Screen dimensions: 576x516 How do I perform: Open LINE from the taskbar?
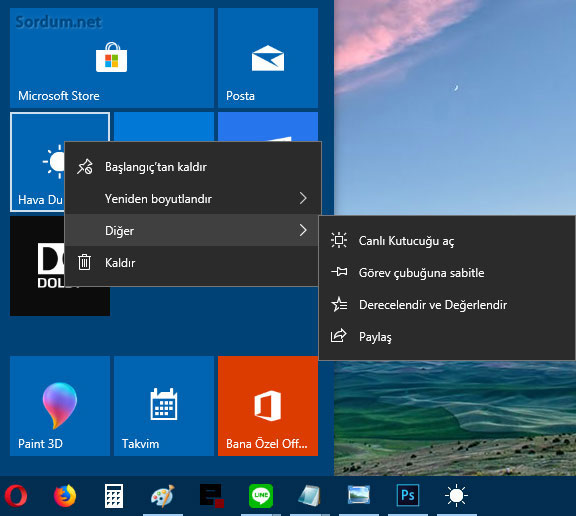261,496
